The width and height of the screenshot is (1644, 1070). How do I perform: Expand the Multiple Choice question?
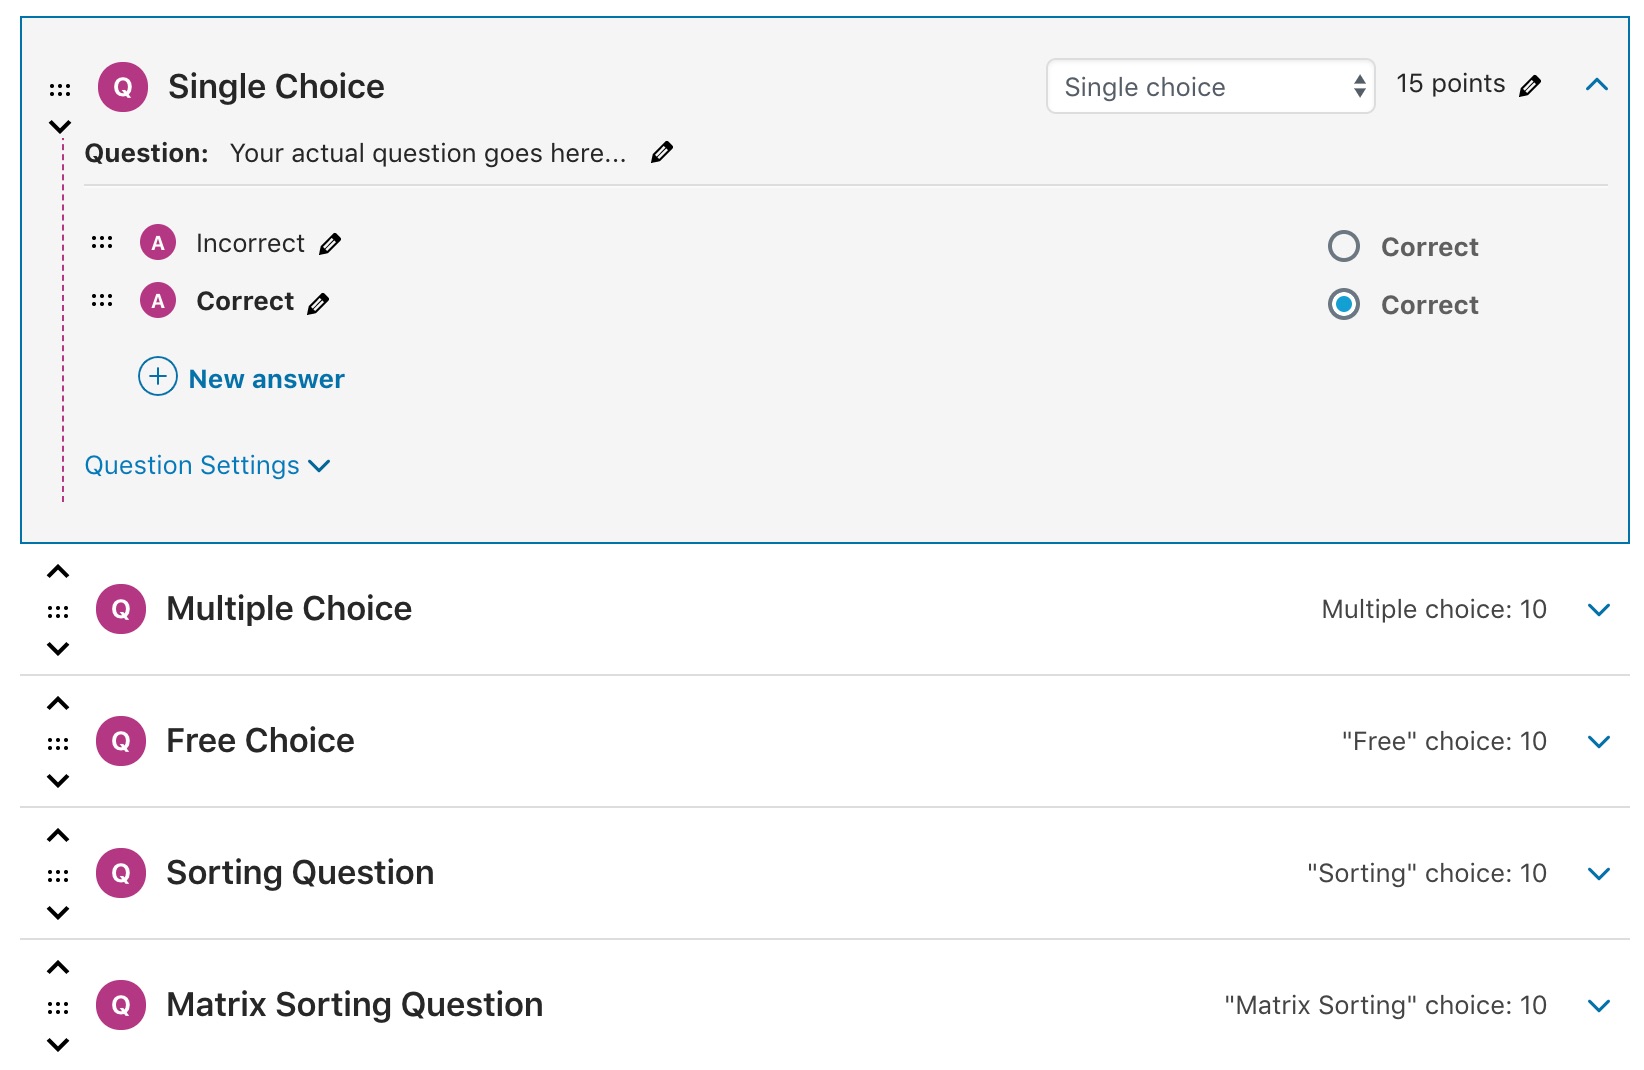[x=1599, y=610]
